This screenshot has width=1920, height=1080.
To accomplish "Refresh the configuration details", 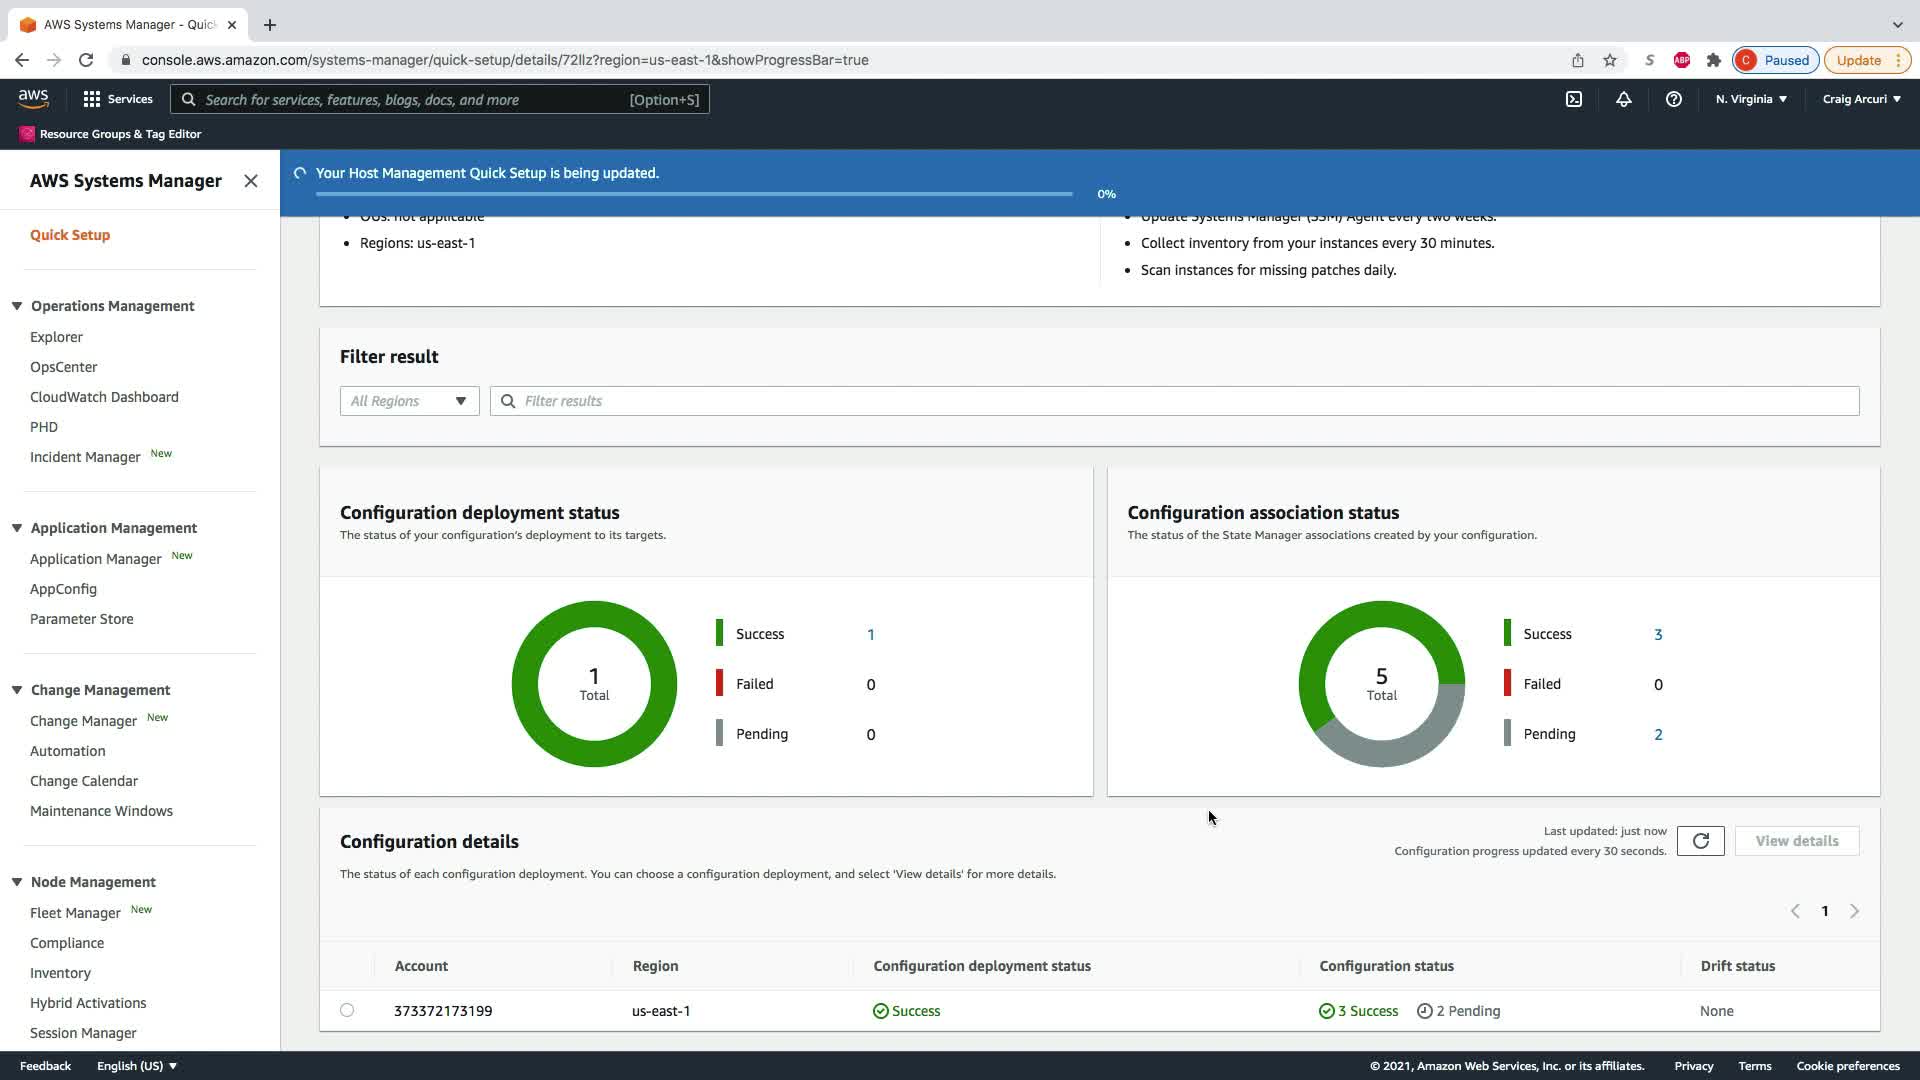I will 1700,841.
